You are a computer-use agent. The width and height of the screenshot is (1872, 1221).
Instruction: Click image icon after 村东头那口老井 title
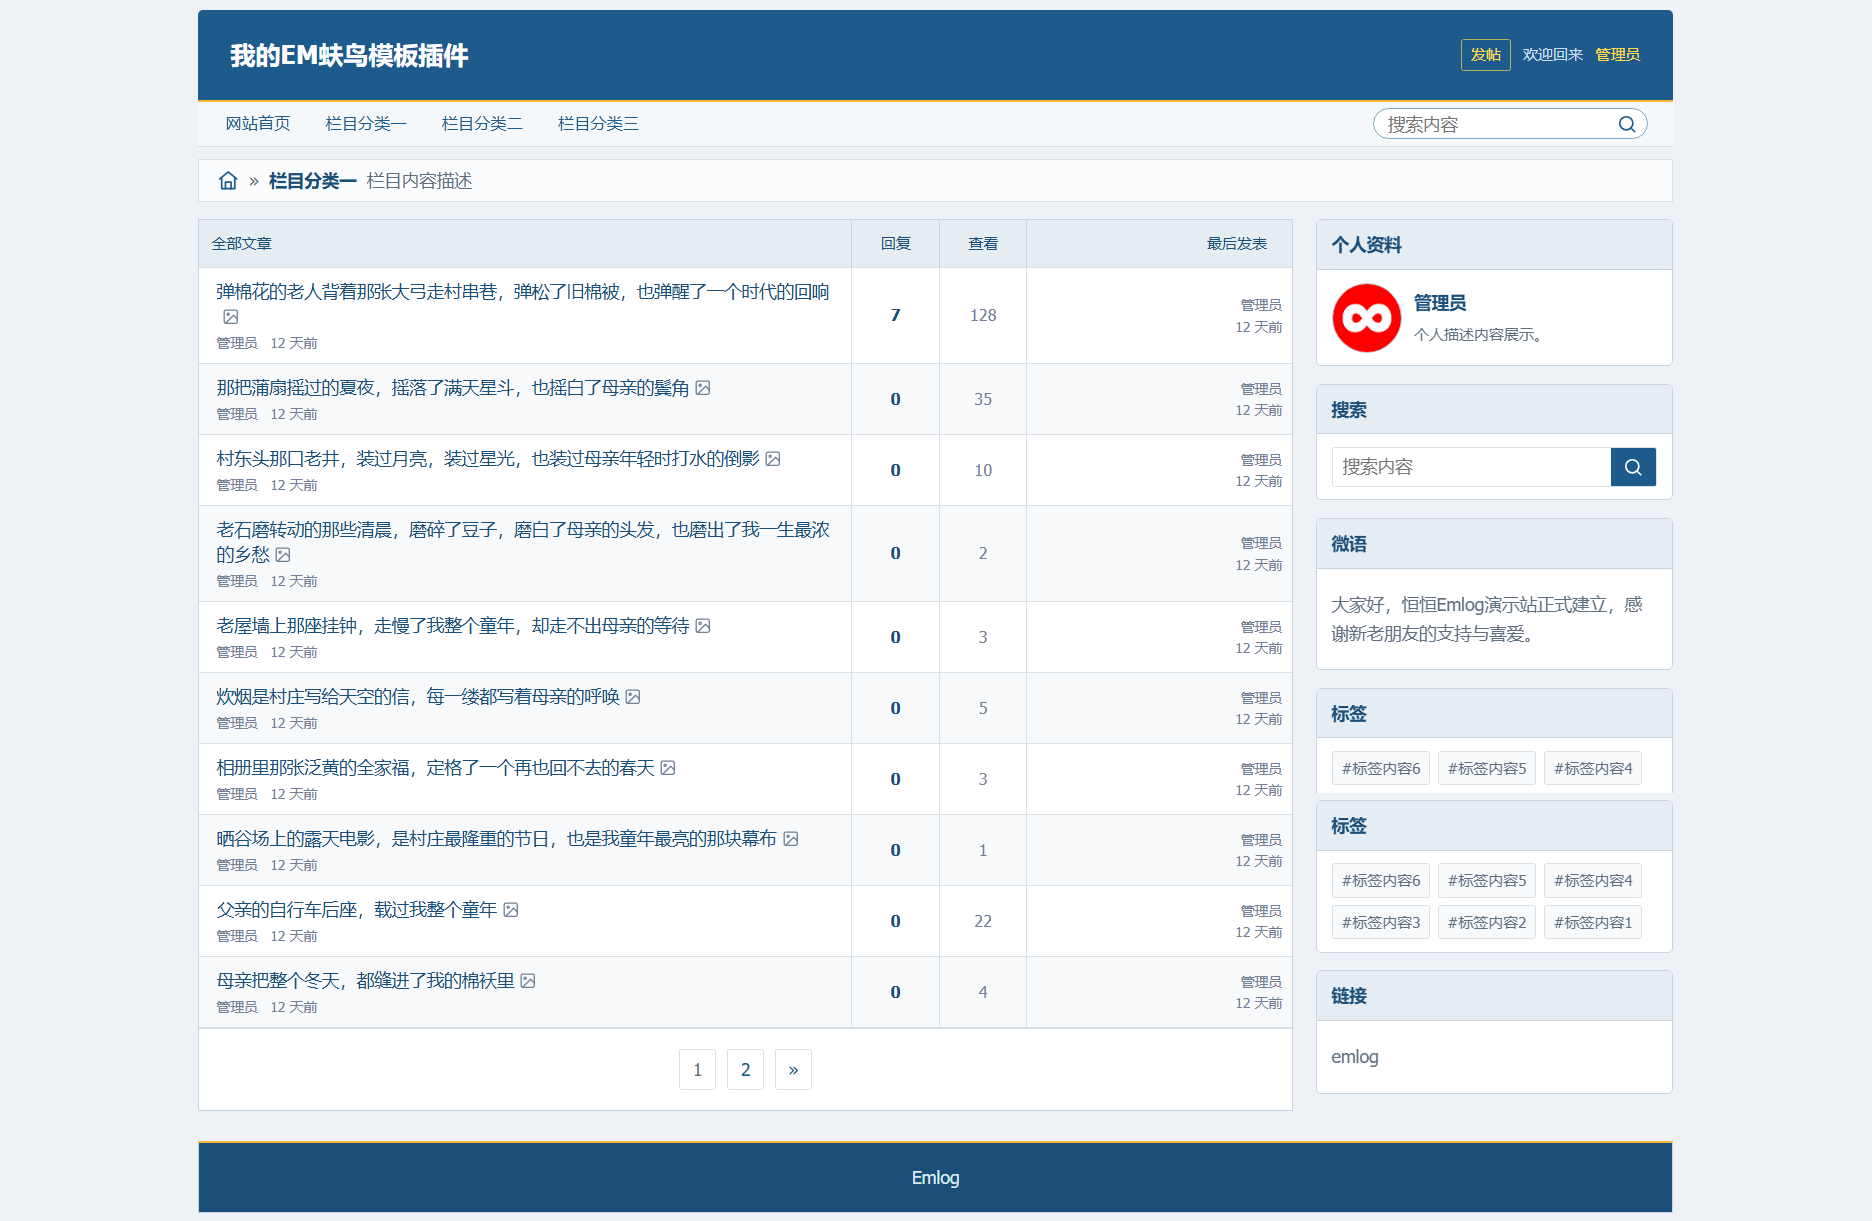[x=773, y=459]
